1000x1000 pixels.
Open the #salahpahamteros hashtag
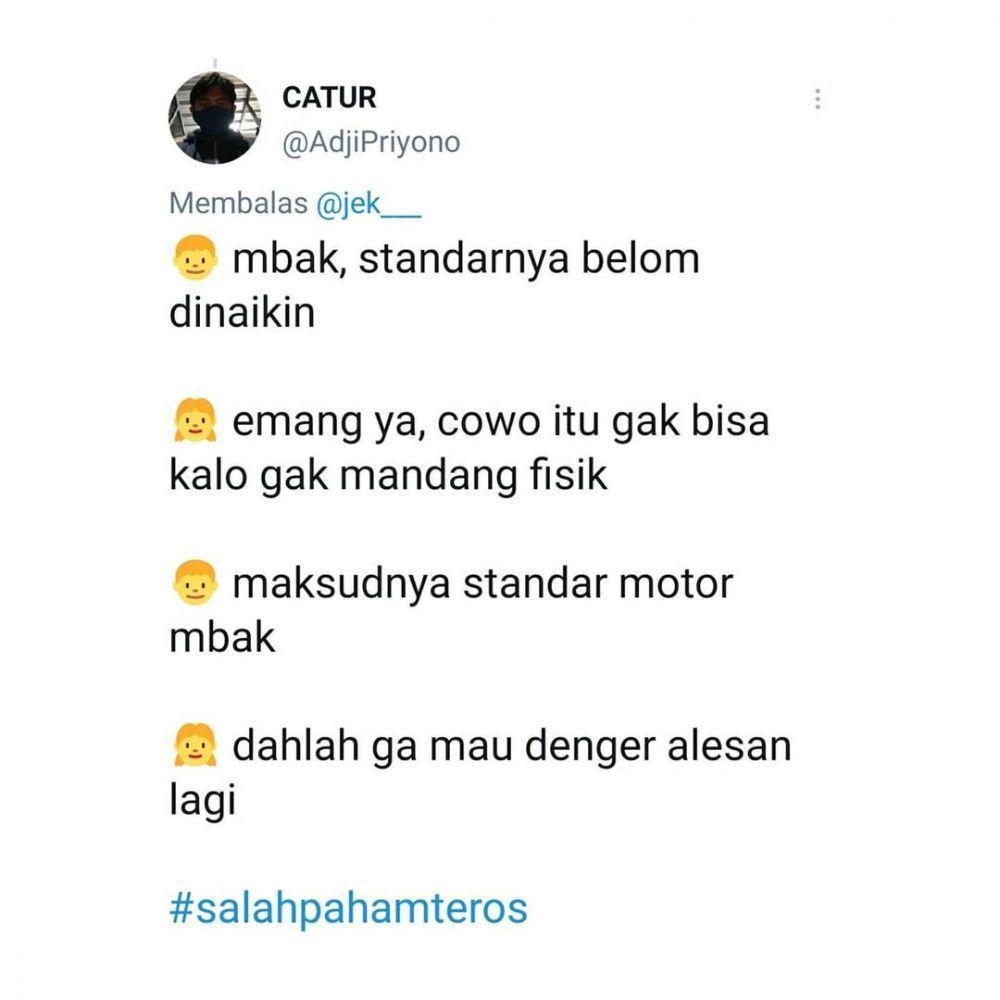(349, 909)
